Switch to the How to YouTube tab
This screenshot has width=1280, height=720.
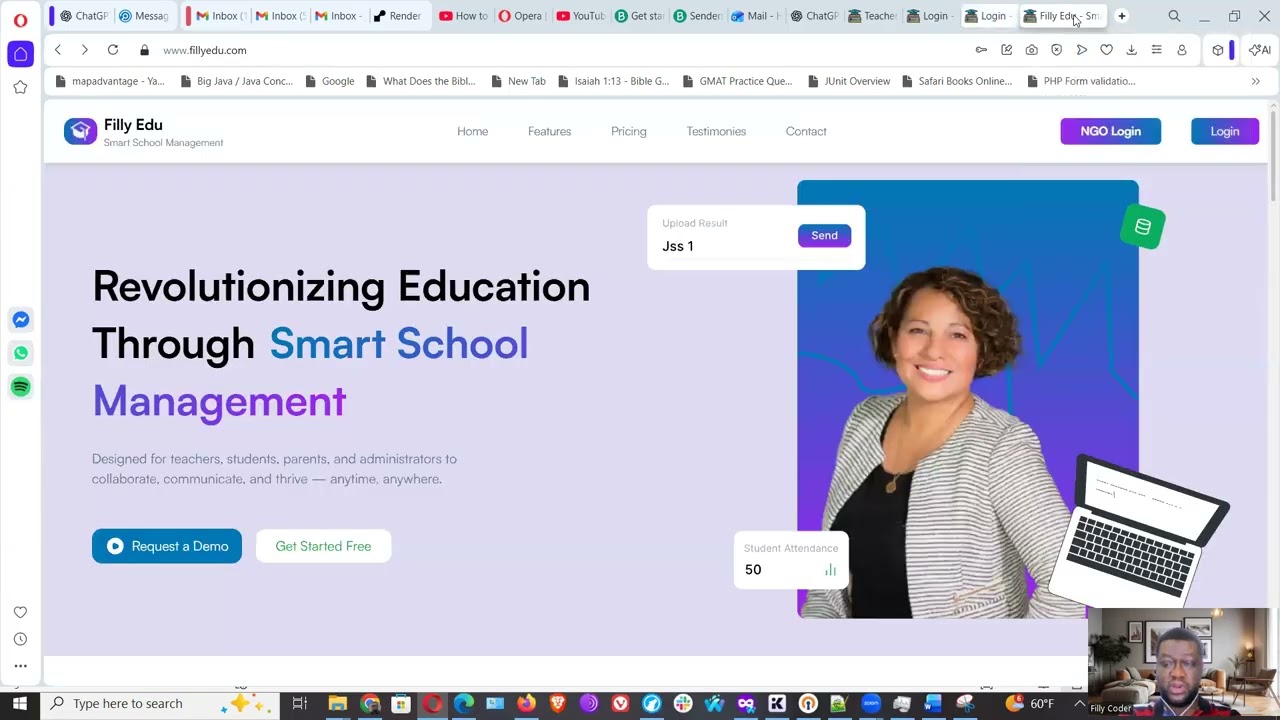click(x=463, y=16)
